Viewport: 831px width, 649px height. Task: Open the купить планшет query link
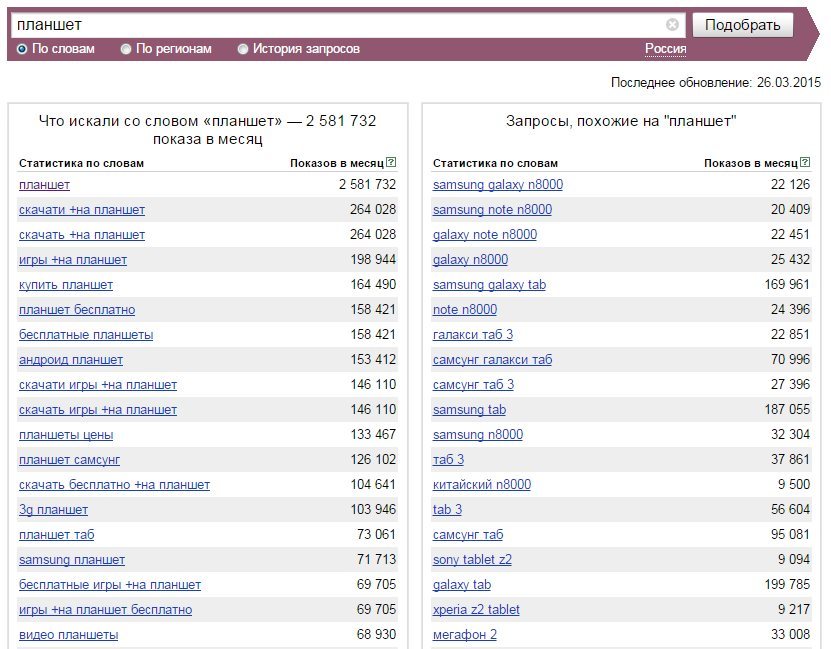(66, 285)
